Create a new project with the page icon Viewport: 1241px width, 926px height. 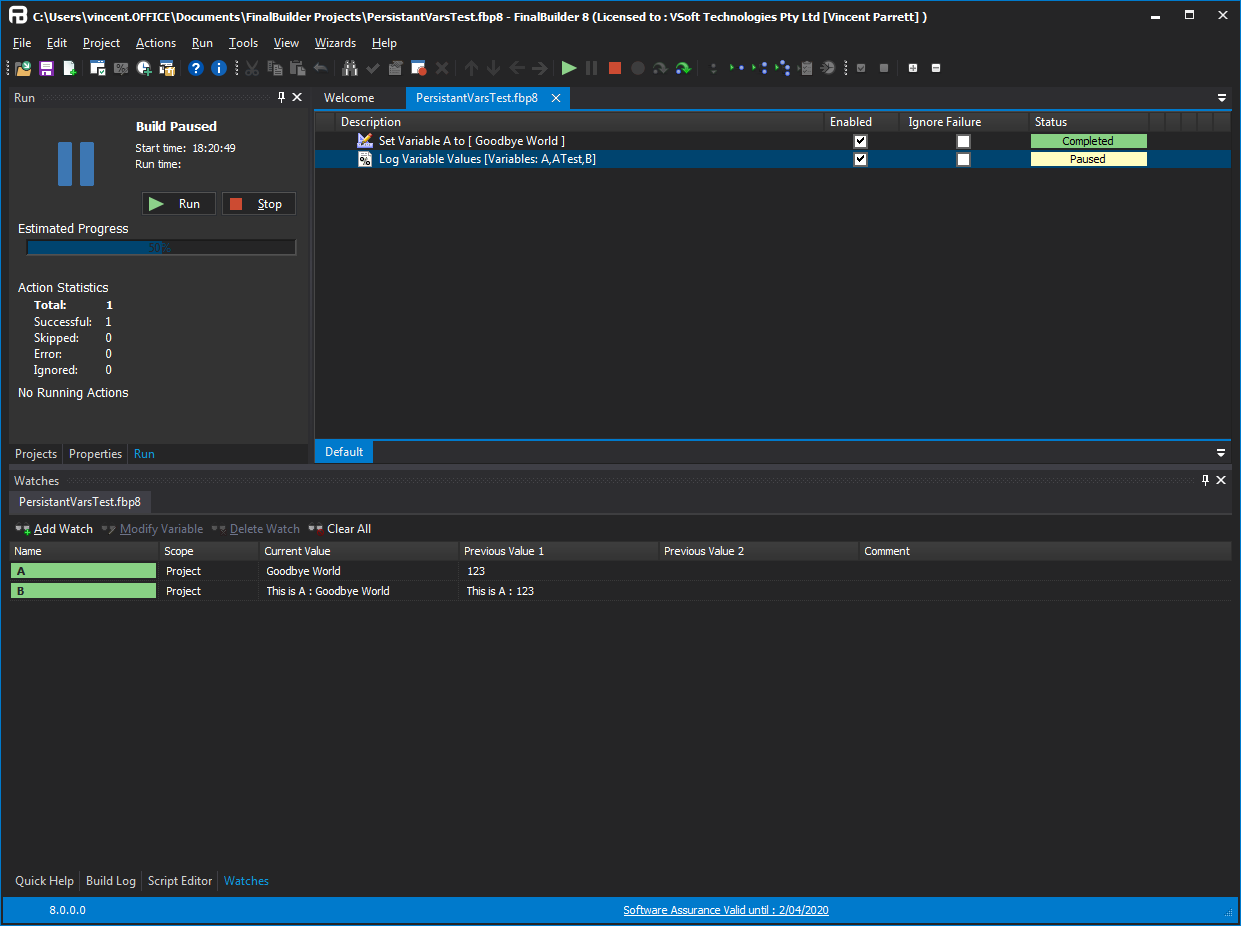coord(70,68)
